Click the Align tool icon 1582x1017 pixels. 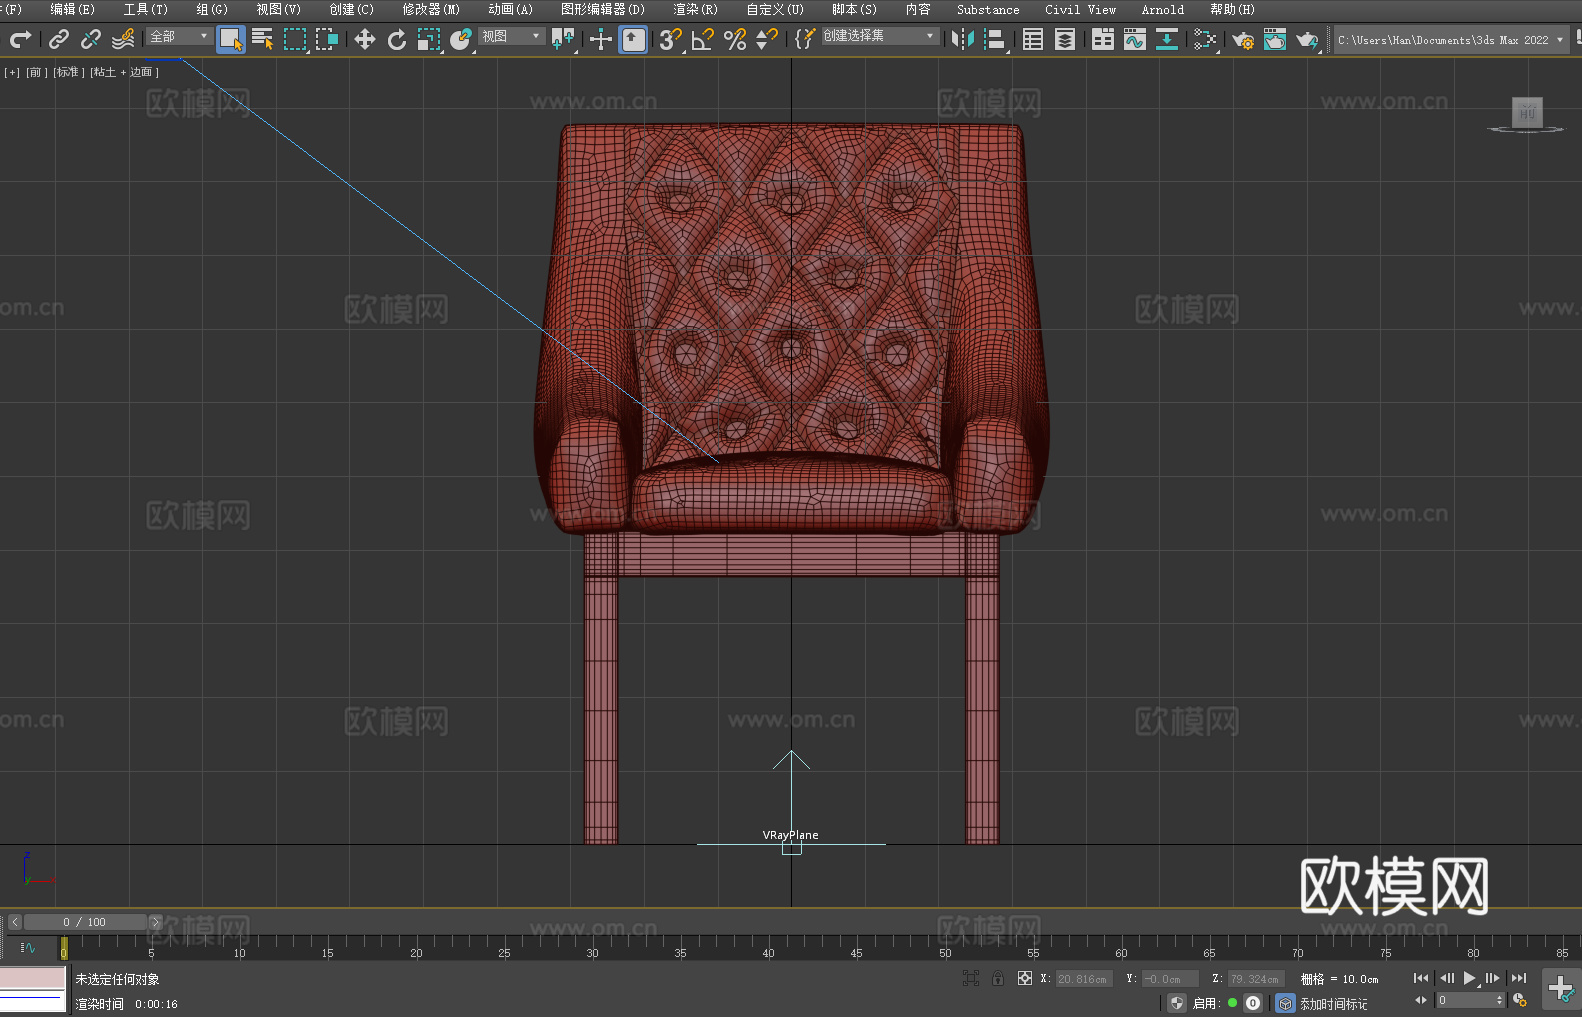995,39
